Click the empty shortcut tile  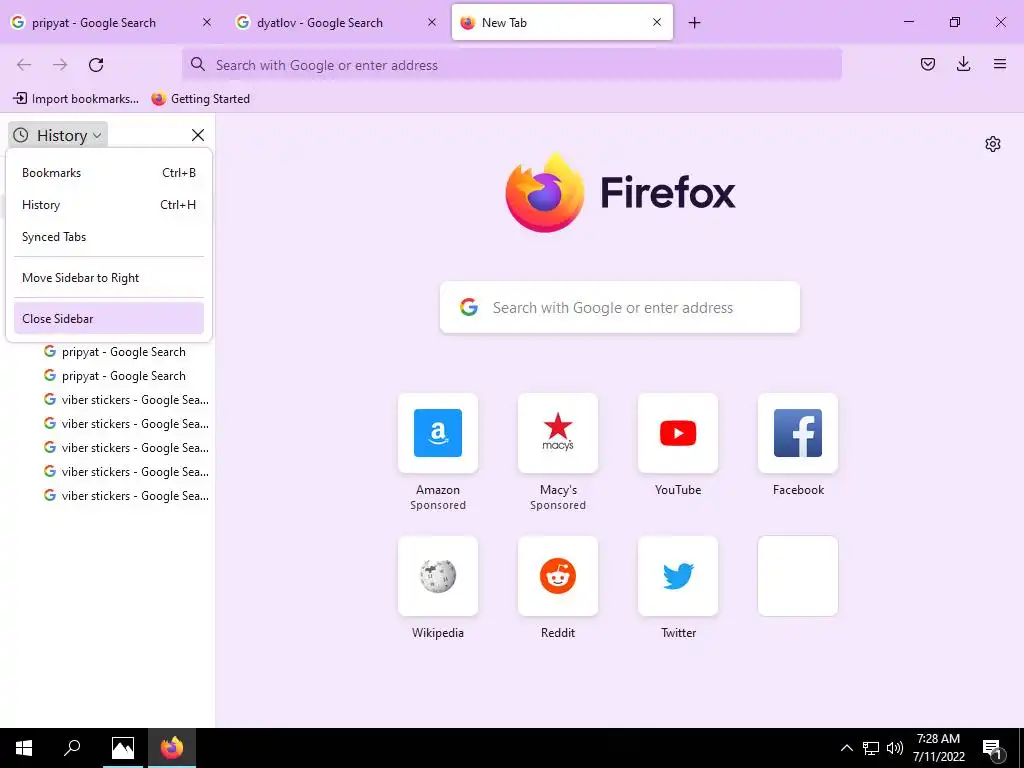click(797, 576)
